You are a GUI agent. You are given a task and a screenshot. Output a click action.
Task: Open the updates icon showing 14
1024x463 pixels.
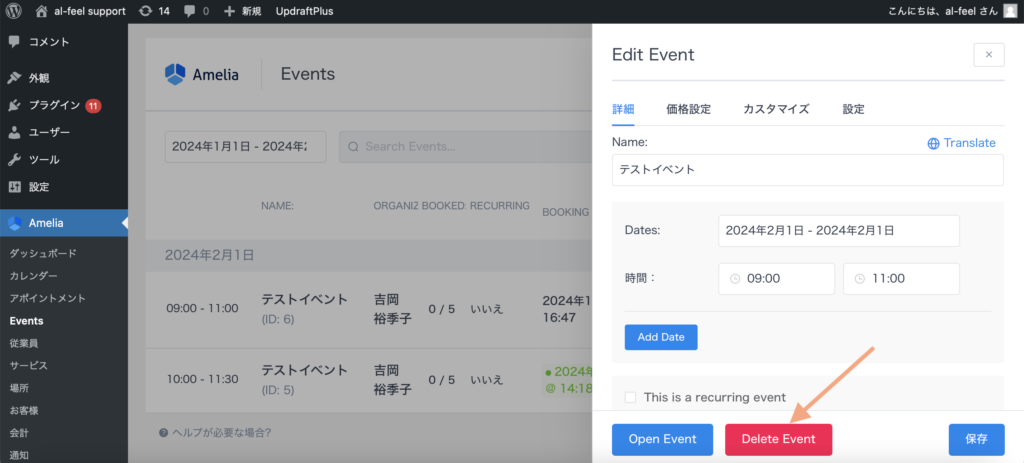147,11
